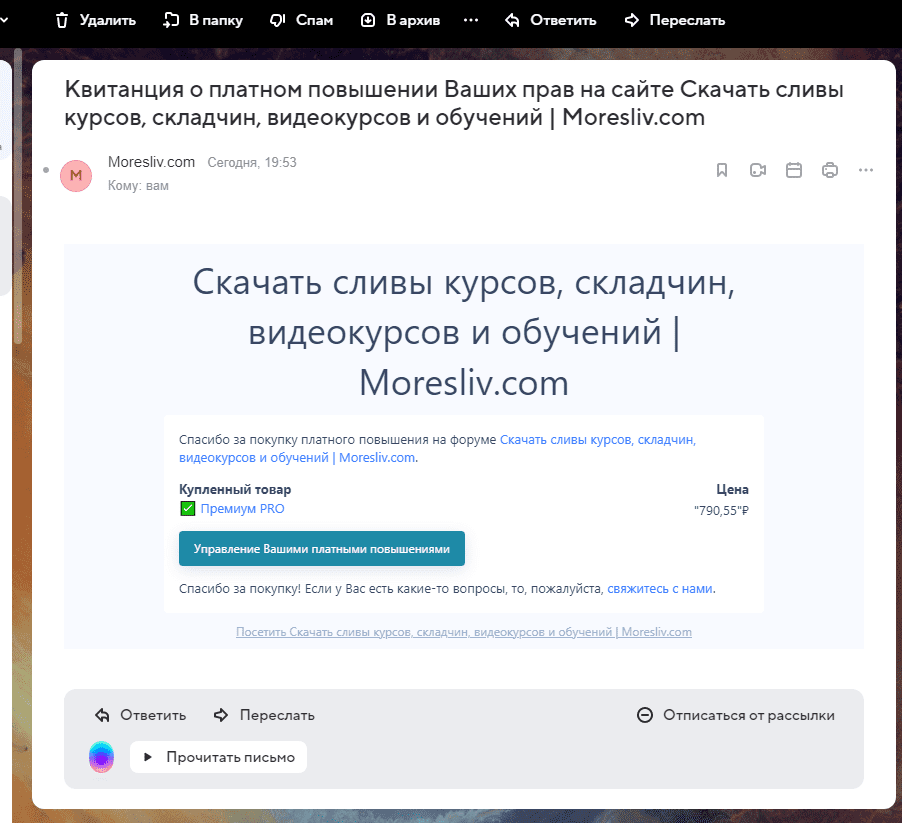902x823 pixels.
Task: Click 'Управление Вашими платными повышениями' button
Action: 321,549
